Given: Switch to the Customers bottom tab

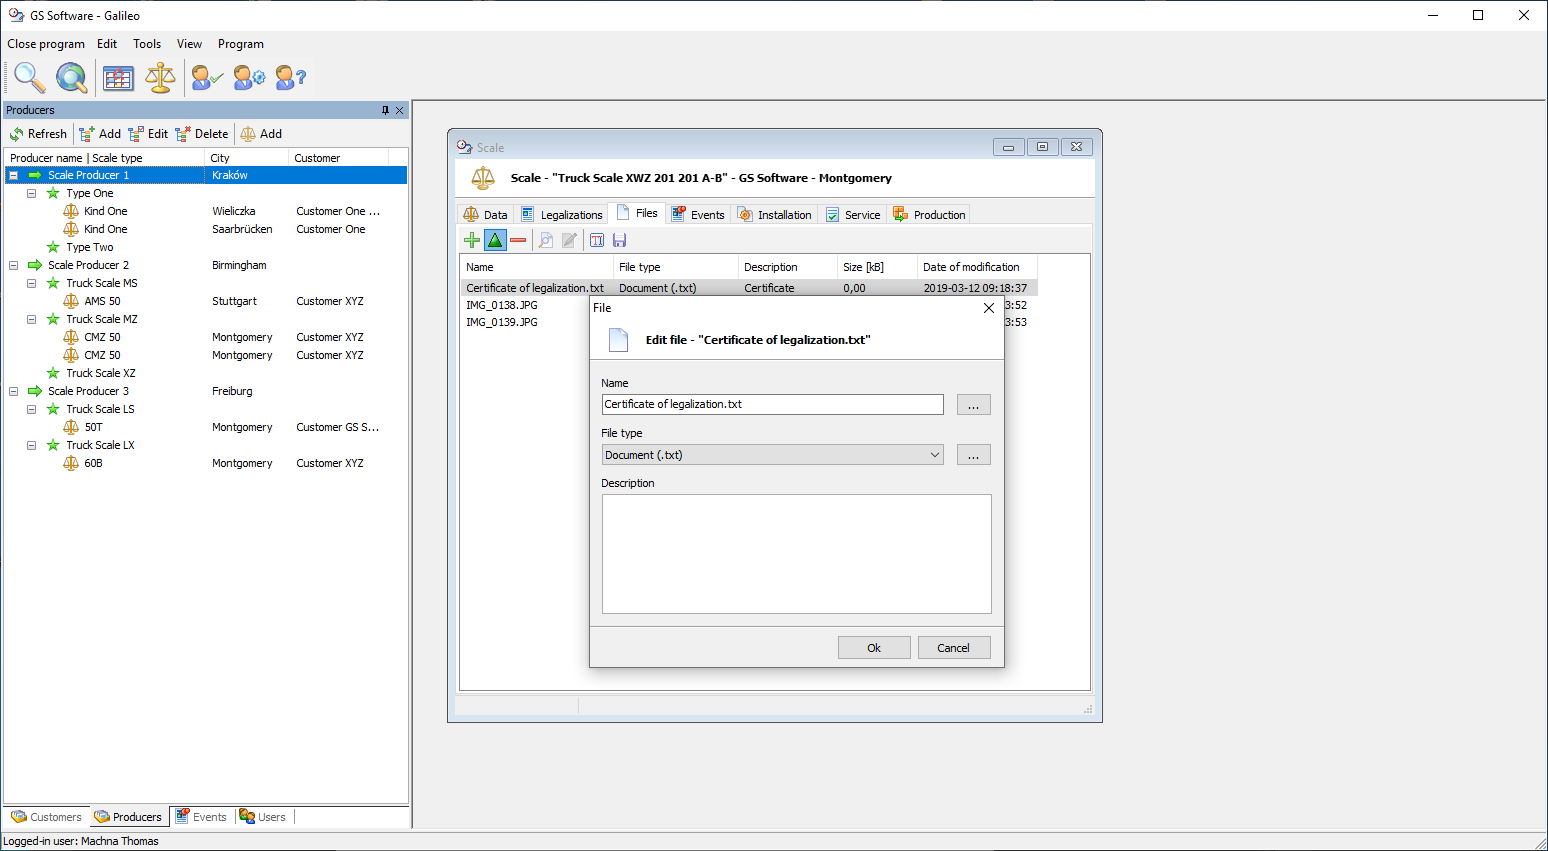Looking at the screenshot, I should point(47,817).
